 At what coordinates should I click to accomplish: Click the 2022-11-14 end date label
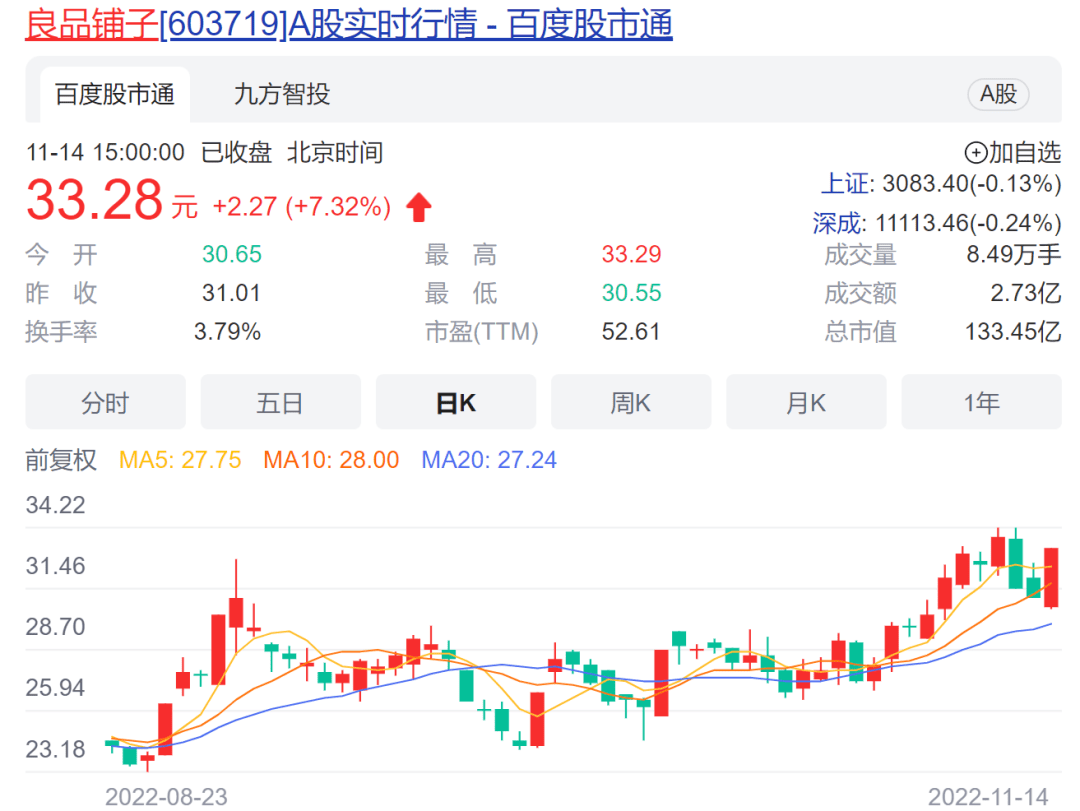[x=988, y=797]
